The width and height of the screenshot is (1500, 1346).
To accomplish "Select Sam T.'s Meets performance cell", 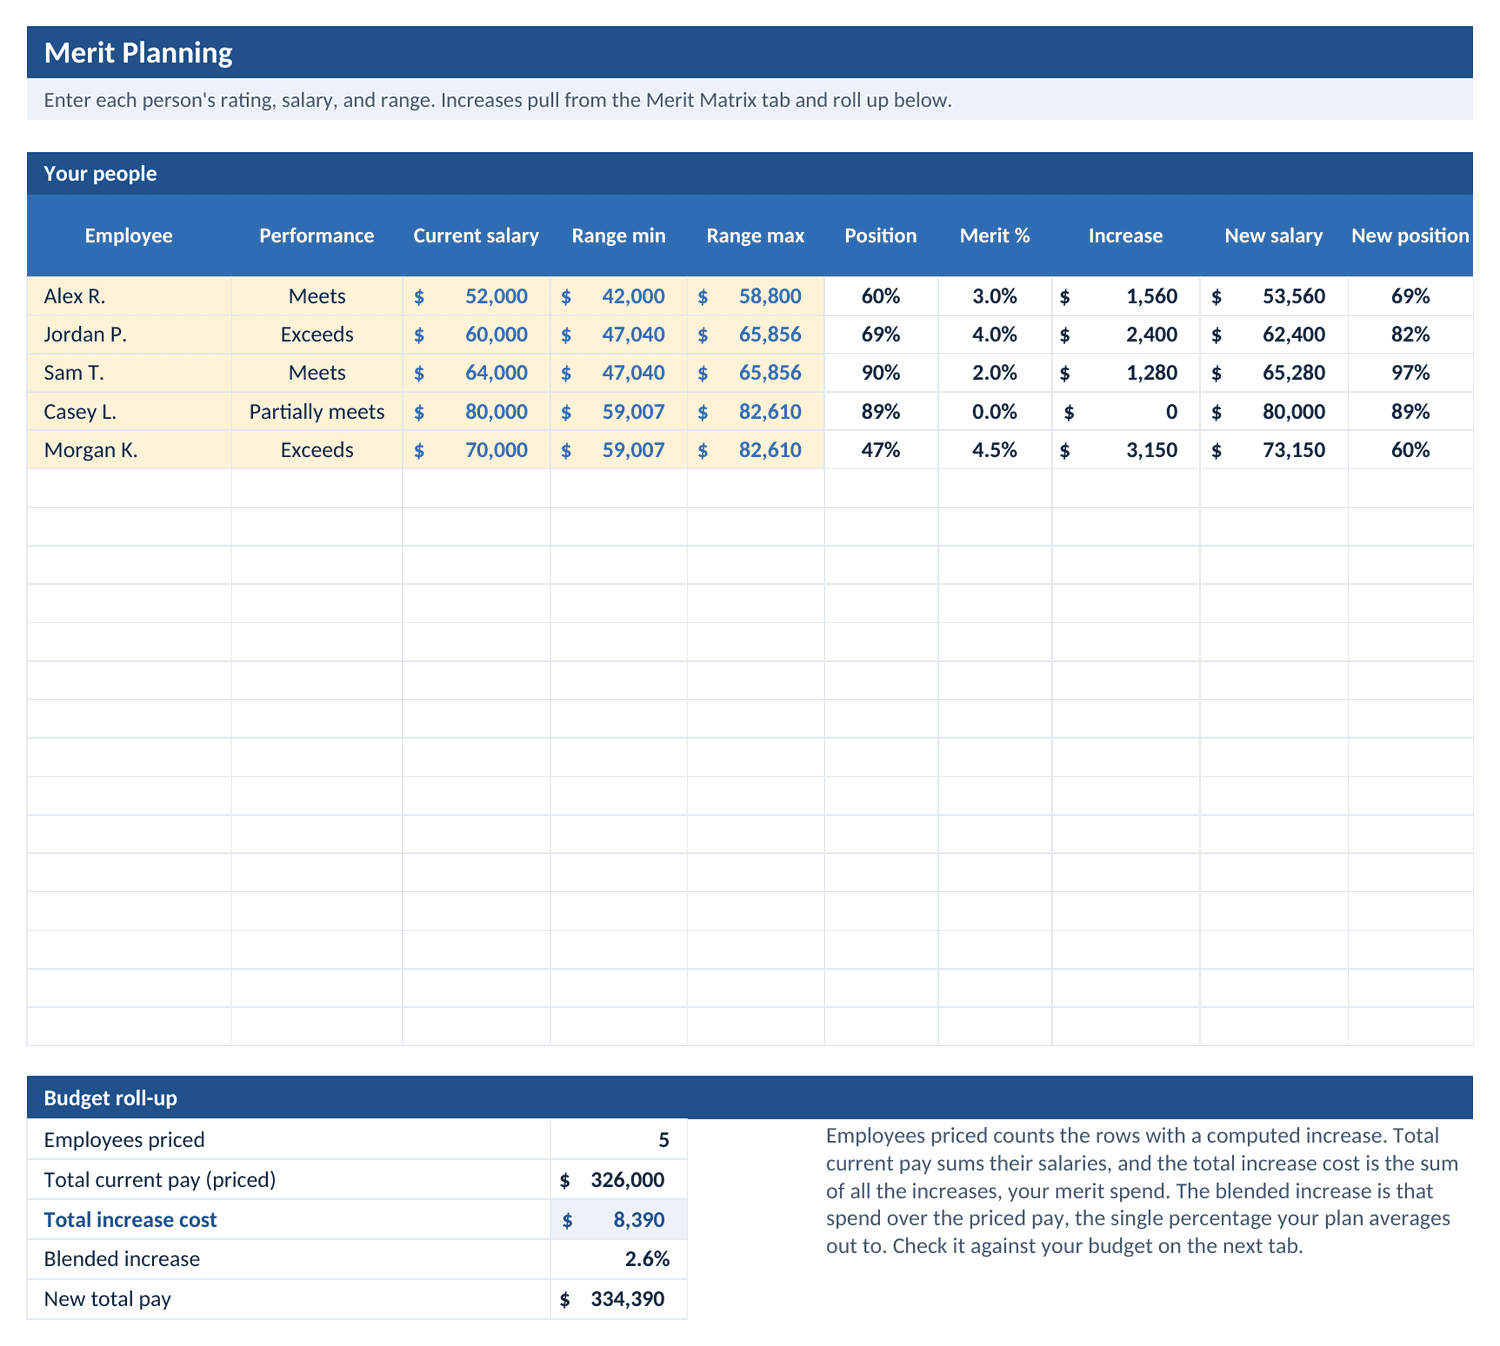I will click(317, 373).
